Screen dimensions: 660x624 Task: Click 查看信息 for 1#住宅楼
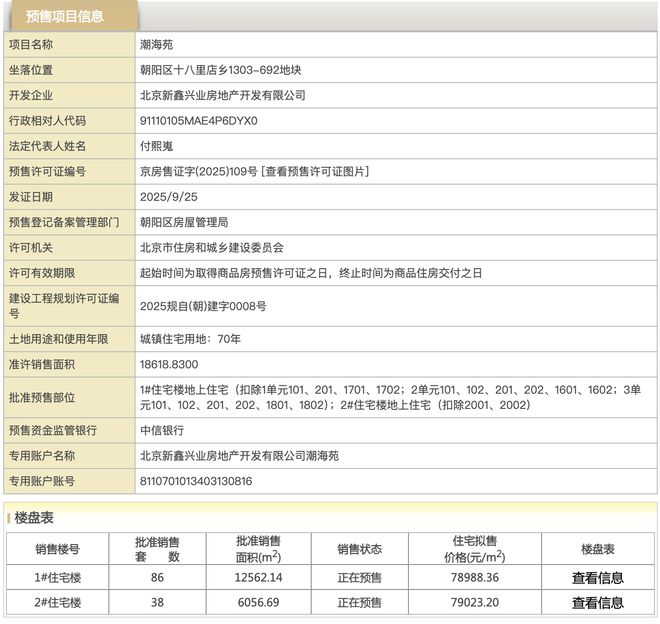tap(597, 577)
